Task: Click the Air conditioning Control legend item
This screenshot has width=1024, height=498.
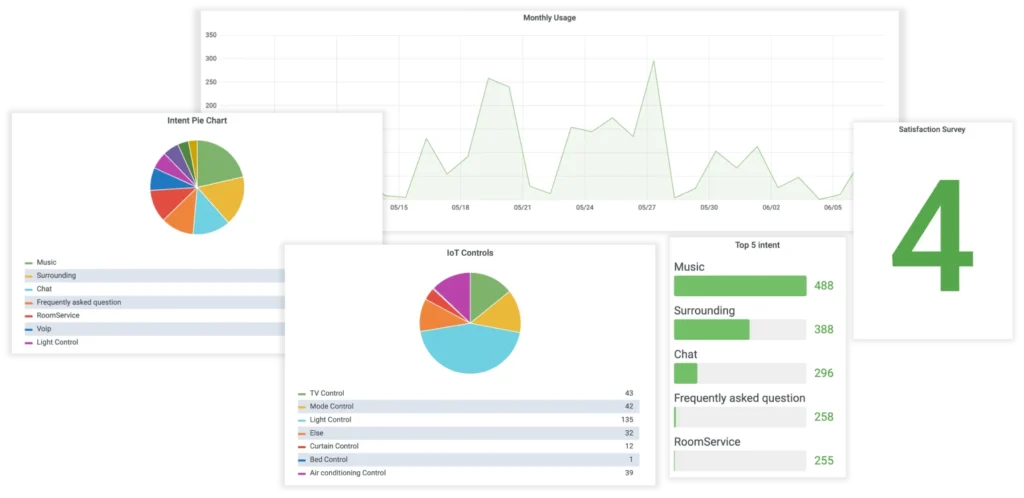Action: tap(346, 472)
